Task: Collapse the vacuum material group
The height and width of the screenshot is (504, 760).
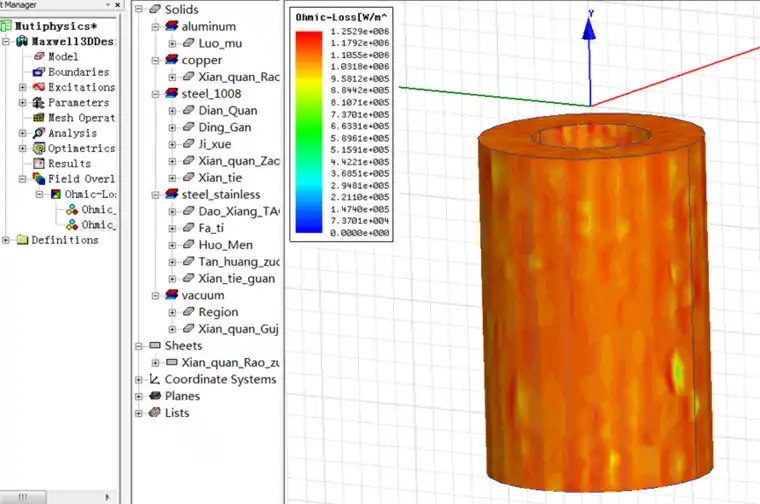Action: (156, 296)
